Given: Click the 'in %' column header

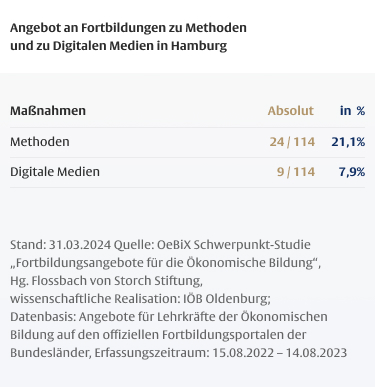Looking at the screenshot, I should (352, 111).
